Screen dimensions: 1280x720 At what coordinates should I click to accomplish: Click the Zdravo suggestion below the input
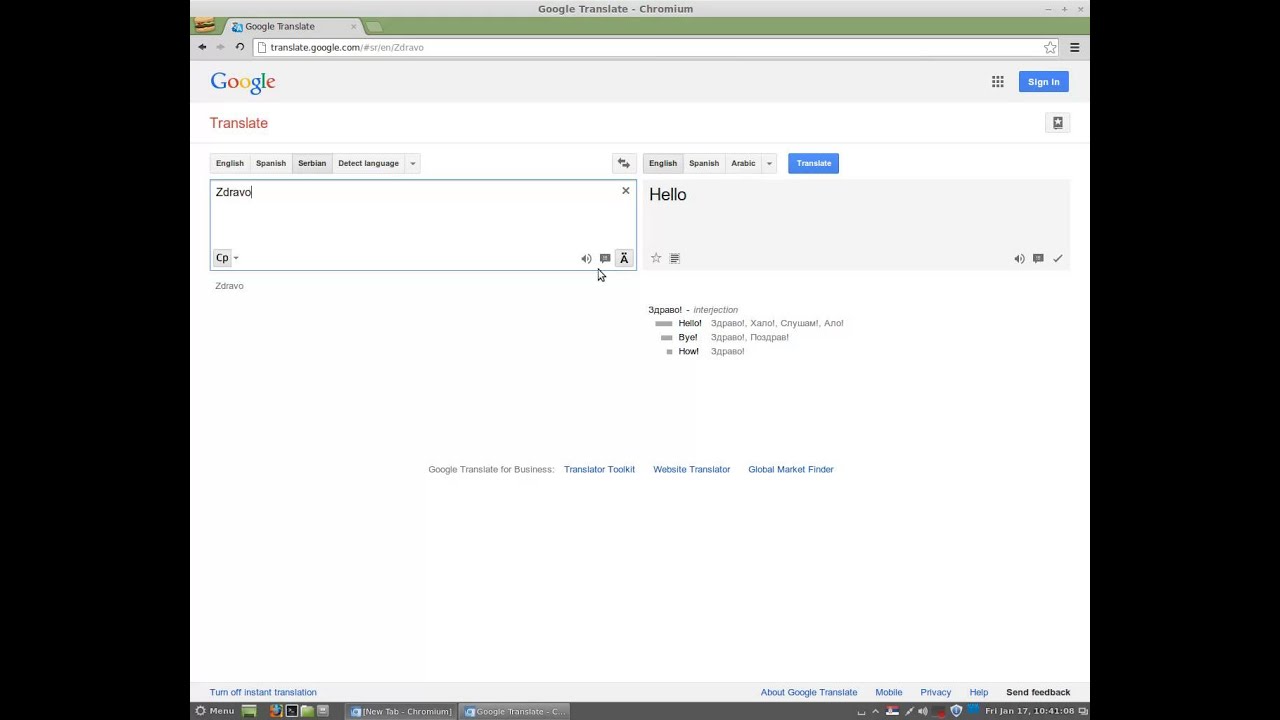tap(229, 286)
